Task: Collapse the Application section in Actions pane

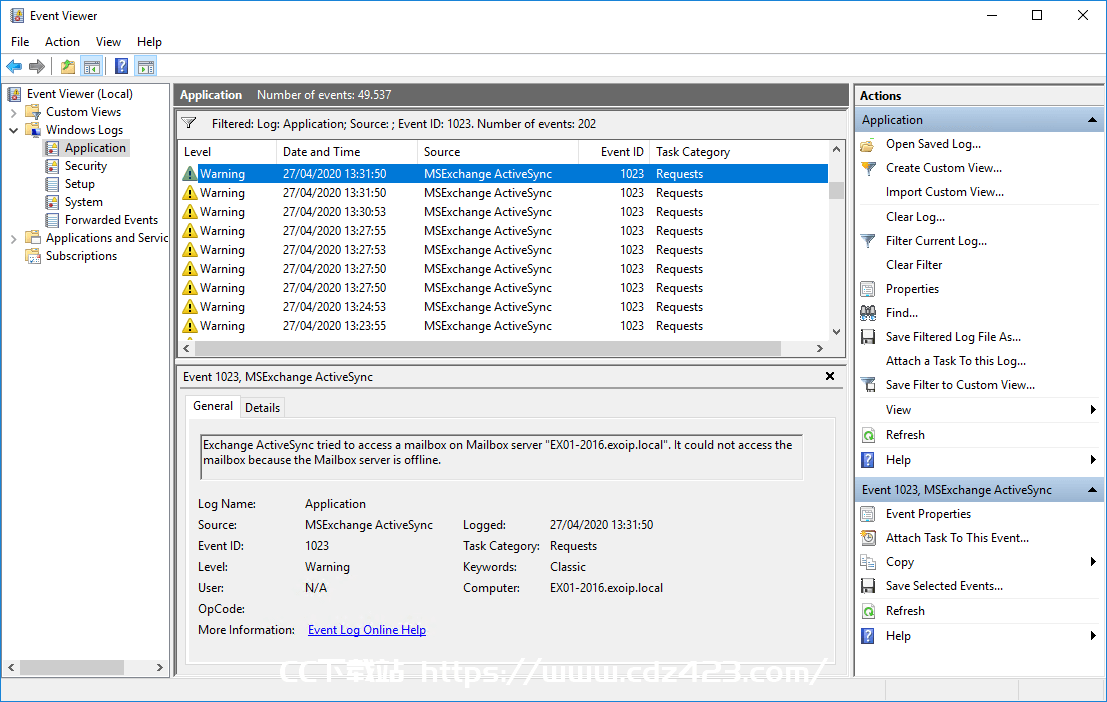Action: (1092, 120)
